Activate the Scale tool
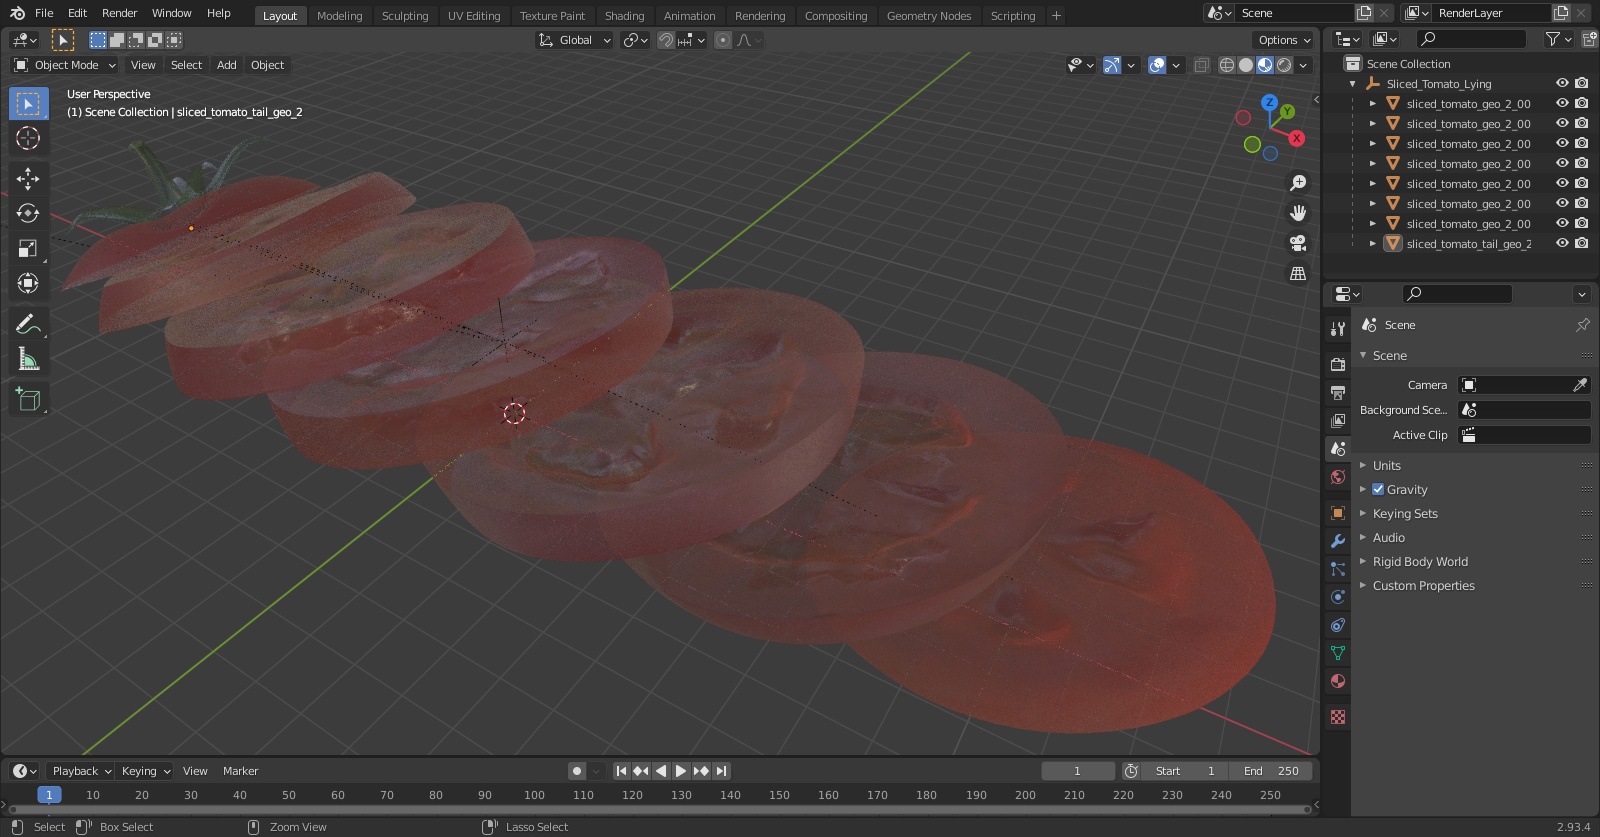This screenshot has width=1600, height=837. point(28,248)
